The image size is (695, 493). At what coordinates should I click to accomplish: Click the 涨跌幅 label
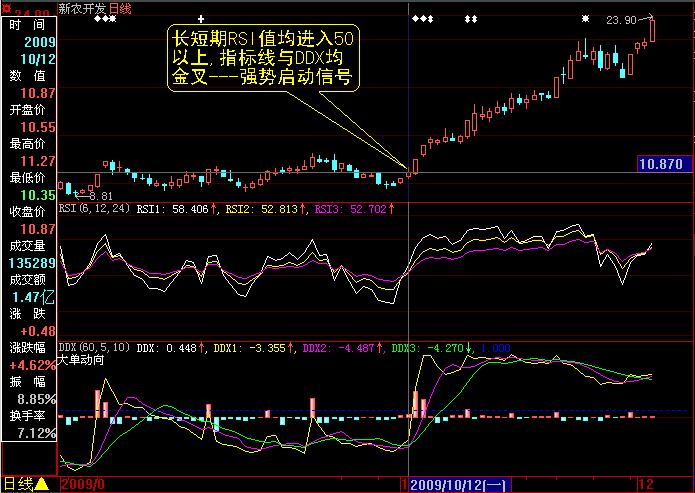[x=27, y=348]
